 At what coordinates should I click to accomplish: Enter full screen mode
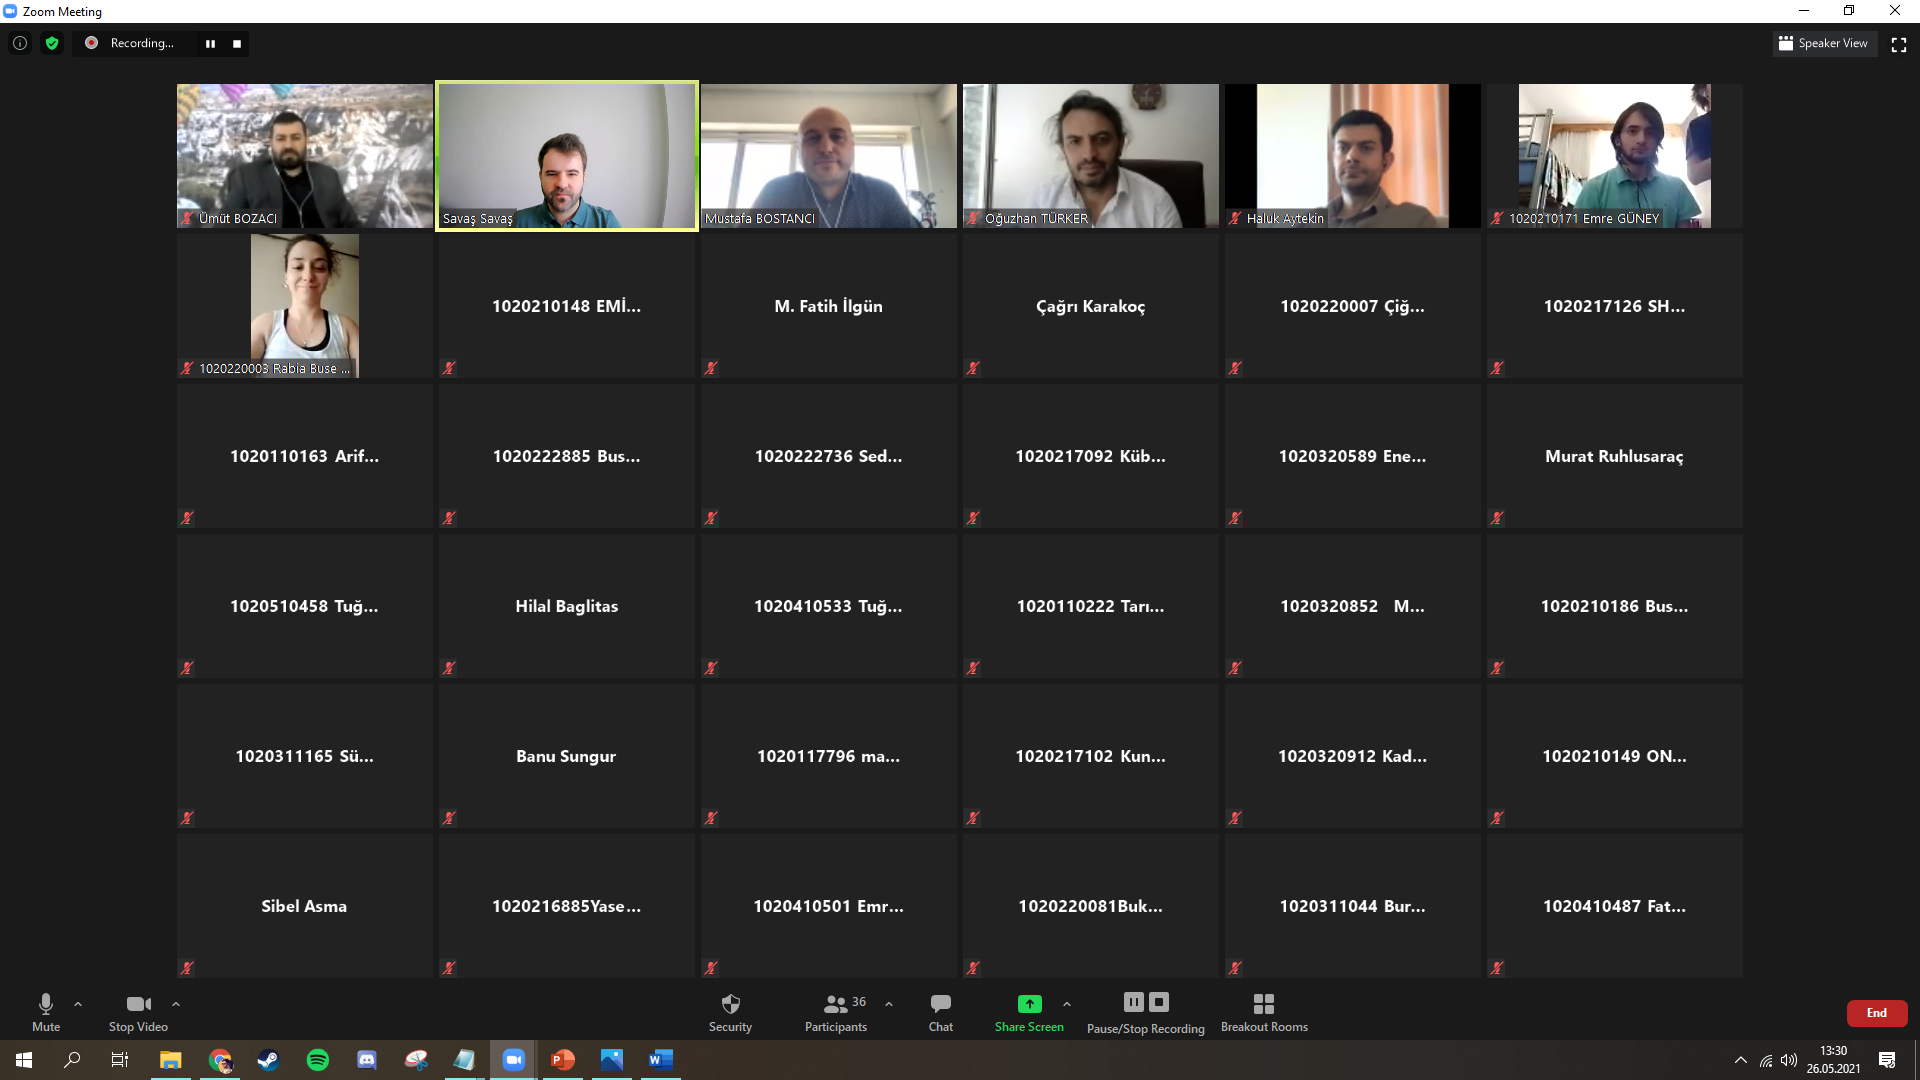(x=1899, y=44)
